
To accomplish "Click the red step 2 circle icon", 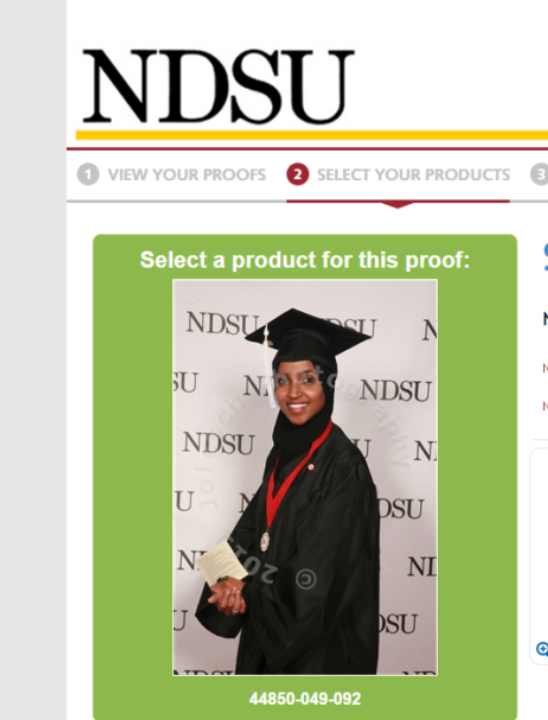I will (298, 174).
